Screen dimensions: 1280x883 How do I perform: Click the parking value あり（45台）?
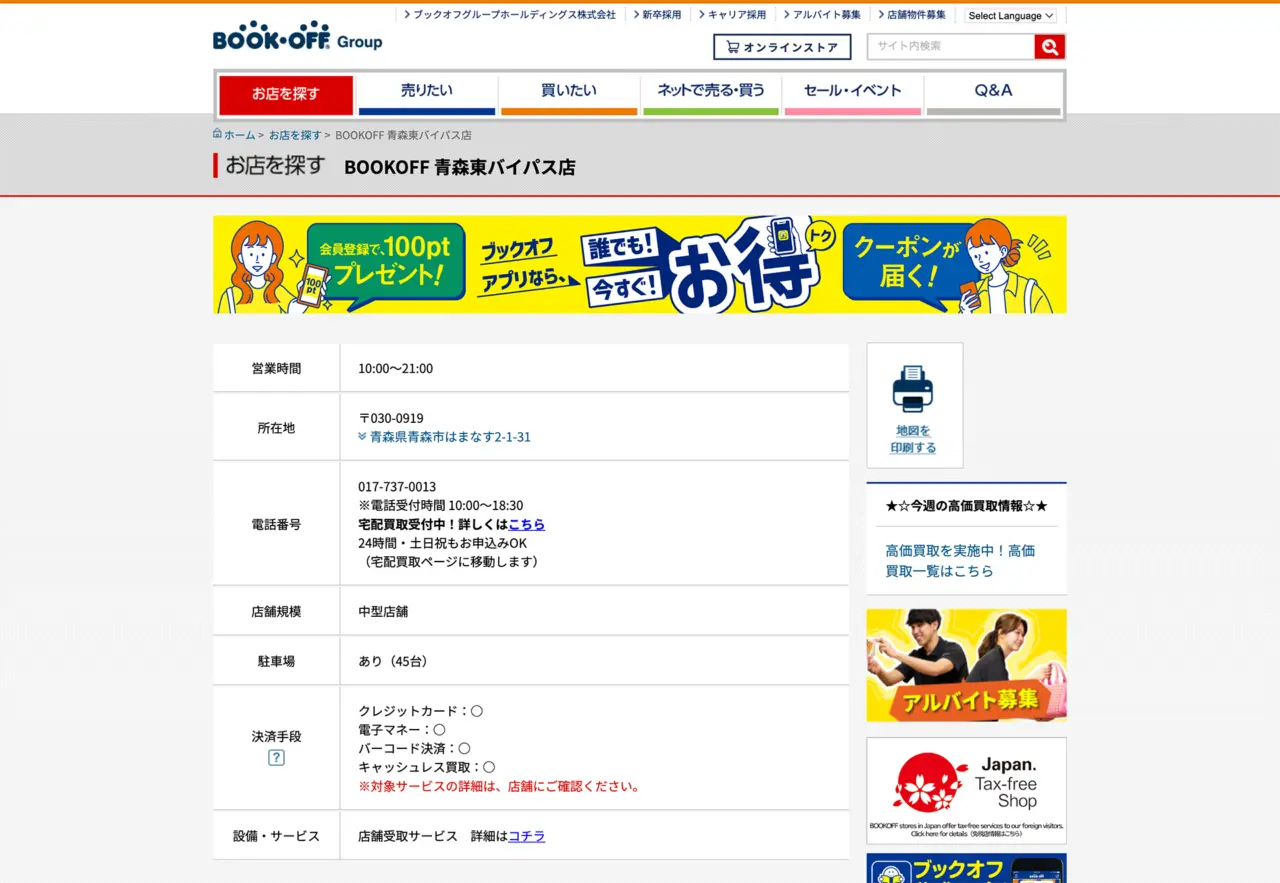click(x=396, y=661)
